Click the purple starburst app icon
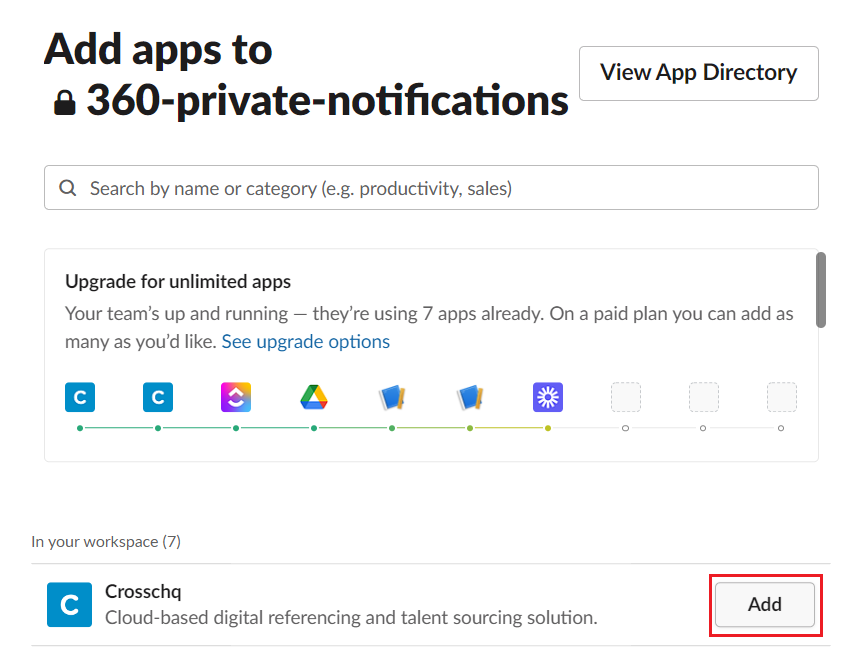 point(548,397)
